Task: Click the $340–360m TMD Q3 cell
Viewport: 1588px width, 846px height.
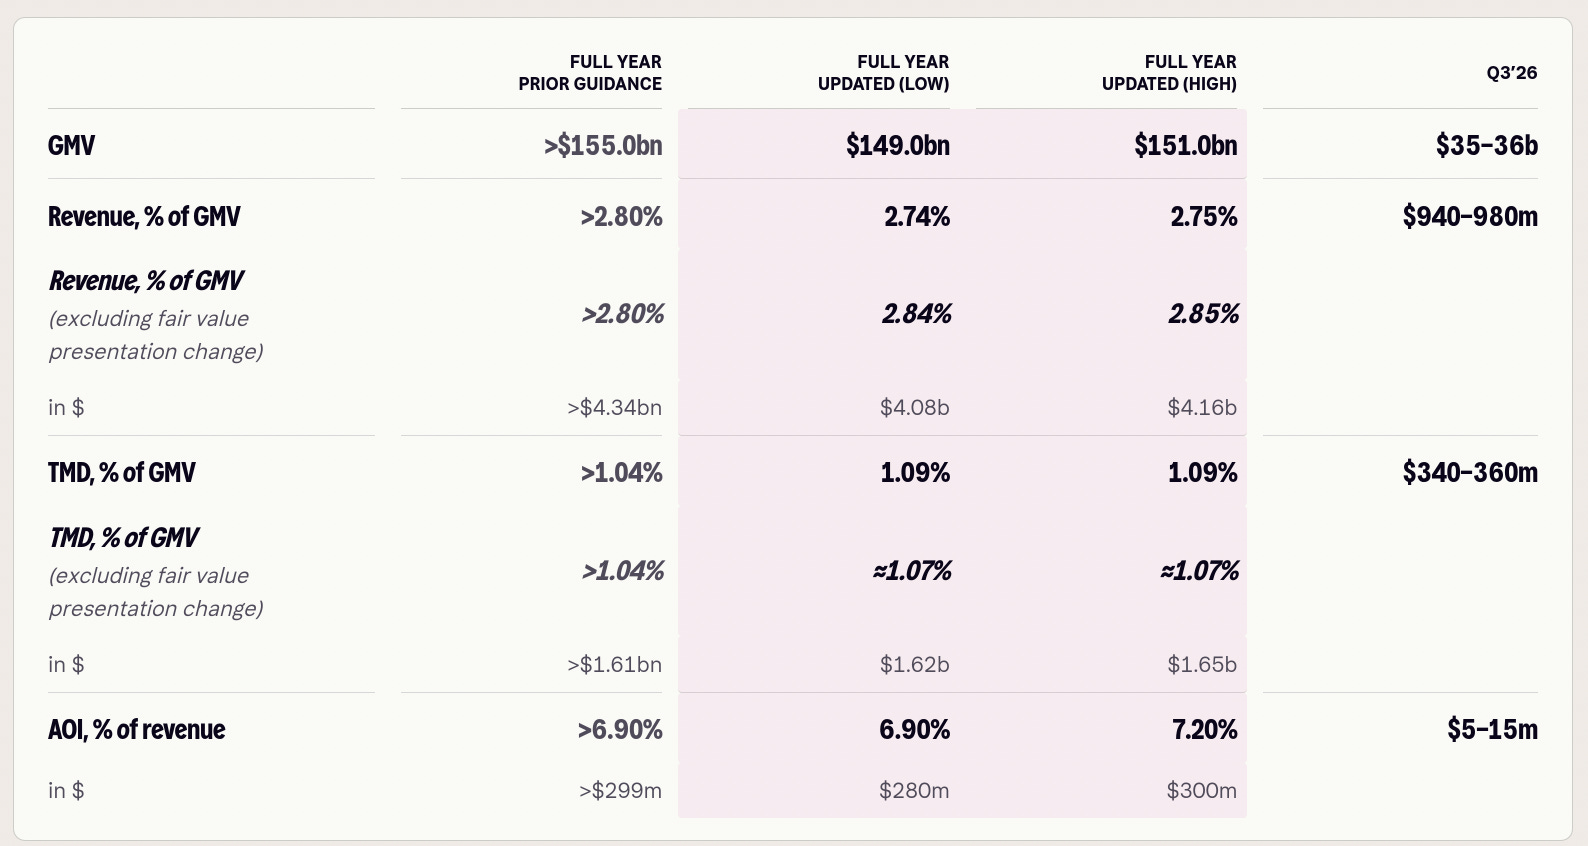Action: pos(1470,472)
